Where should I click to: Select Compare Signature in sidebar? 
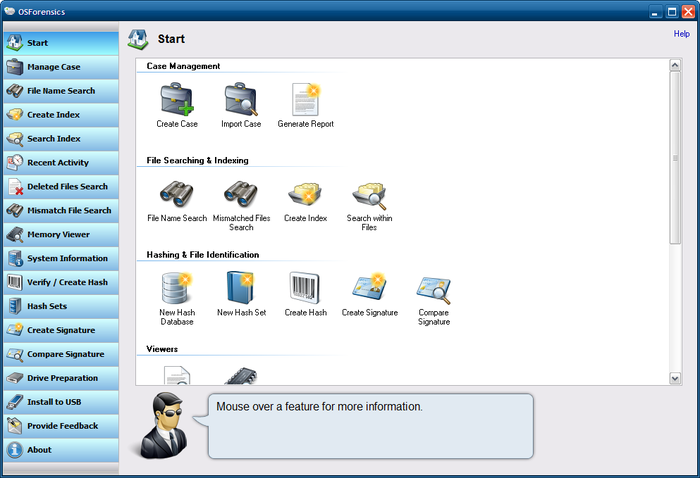61,354
